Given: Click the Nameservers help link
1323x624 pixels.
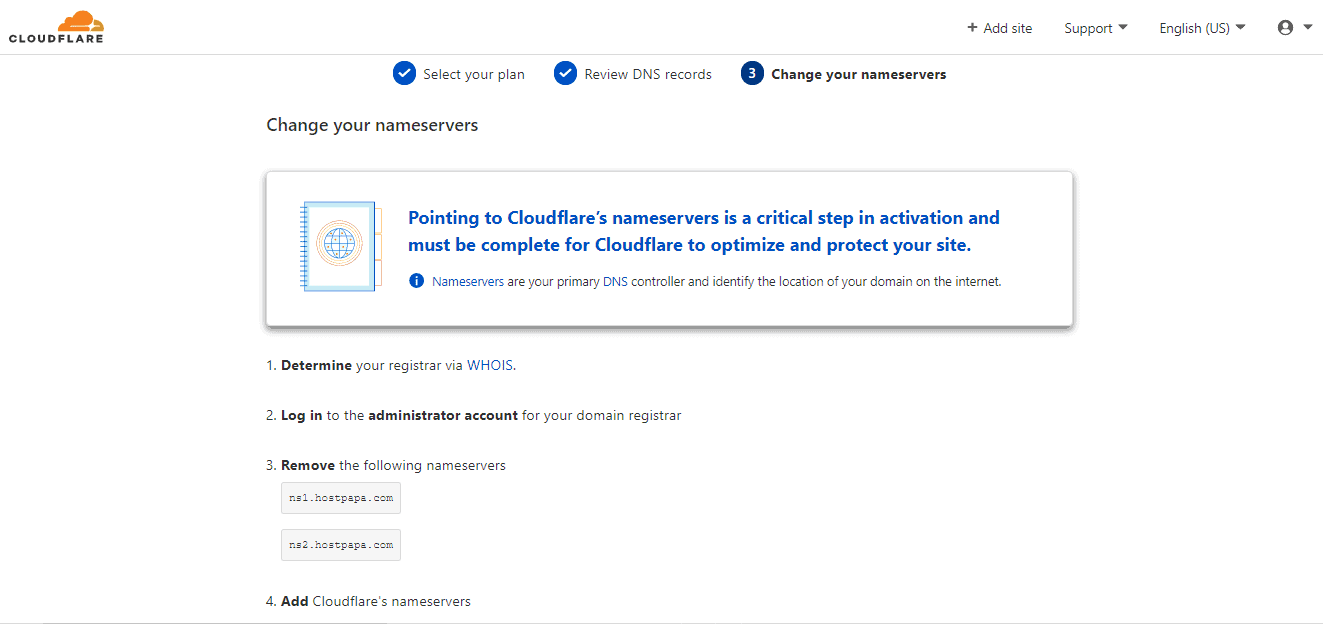Looking at the screenshot, I should pos(468,282).
